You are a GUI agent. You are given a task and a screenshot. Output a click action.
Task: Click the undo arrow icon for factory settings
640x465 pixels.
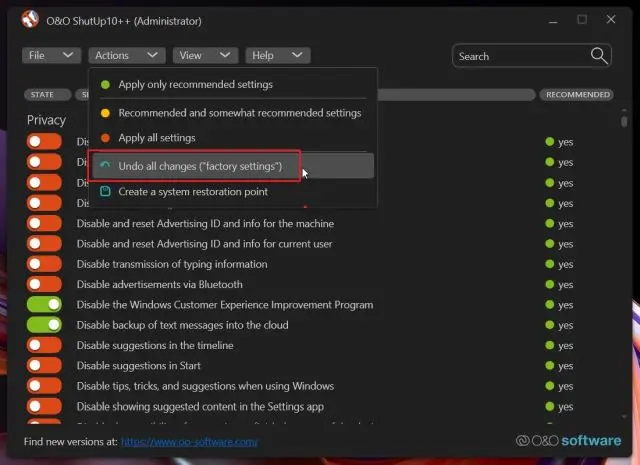[105, 165]
